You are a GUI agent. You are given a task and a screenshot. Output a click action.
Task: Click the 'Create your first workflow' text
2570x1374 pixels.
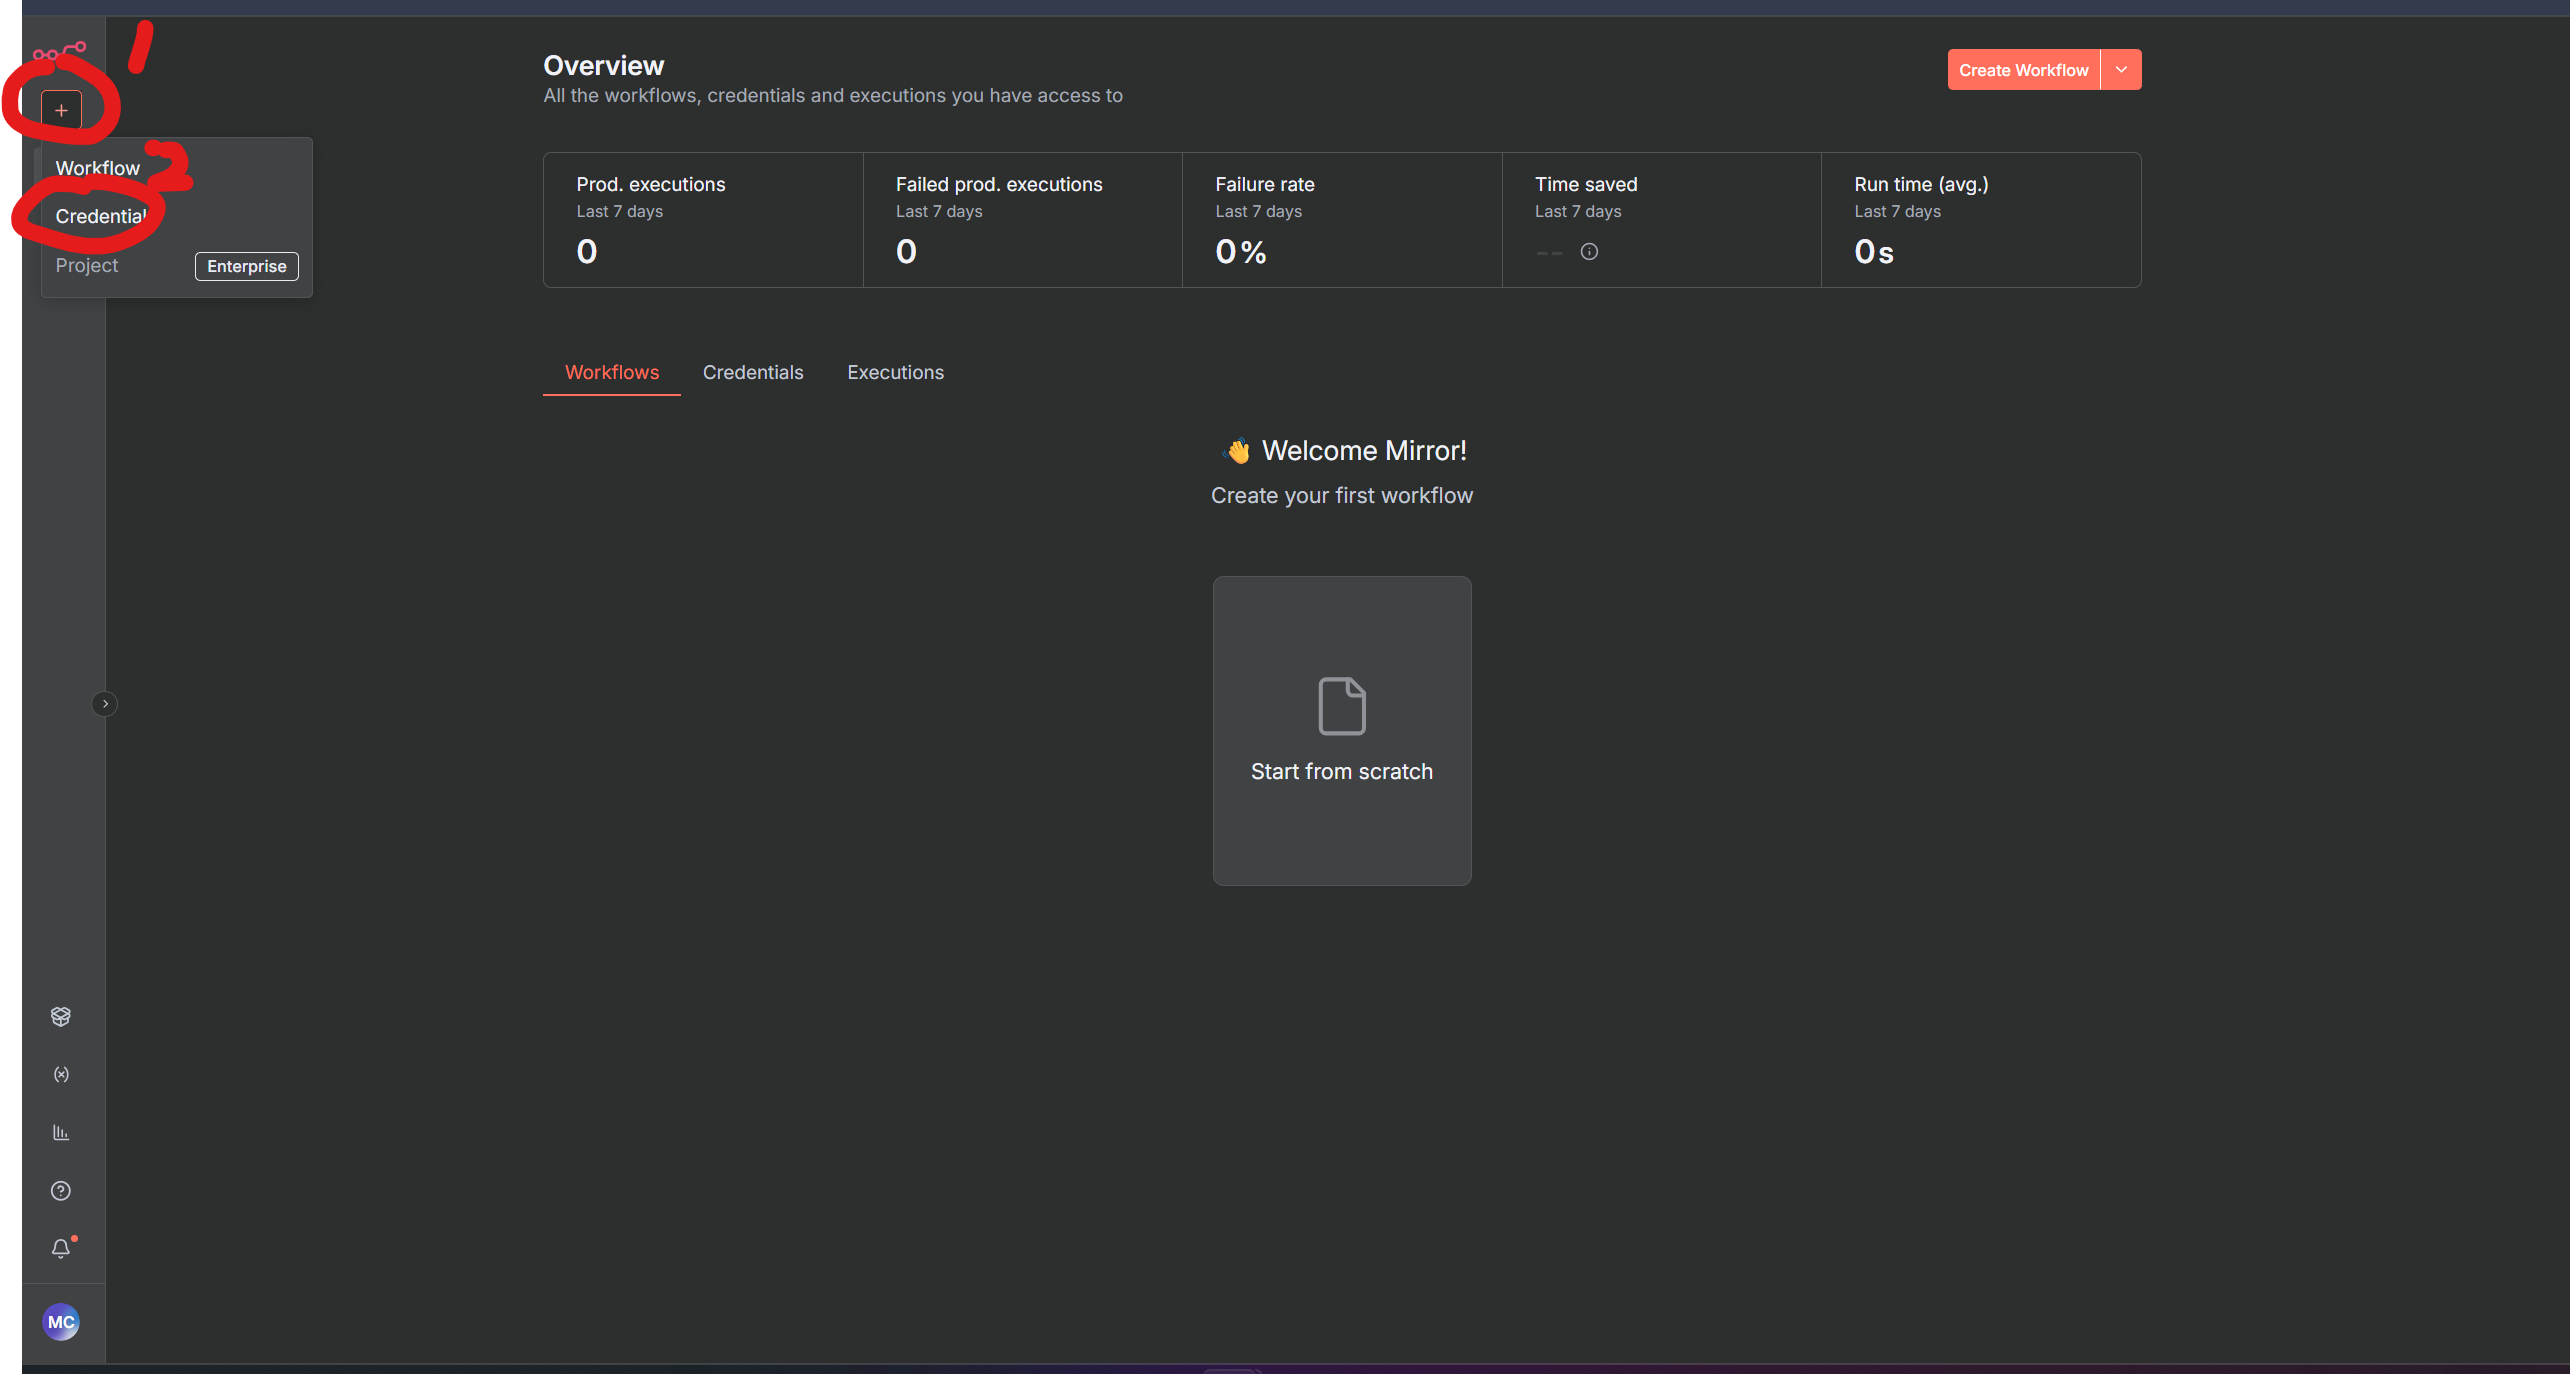tap(1342, 496)
